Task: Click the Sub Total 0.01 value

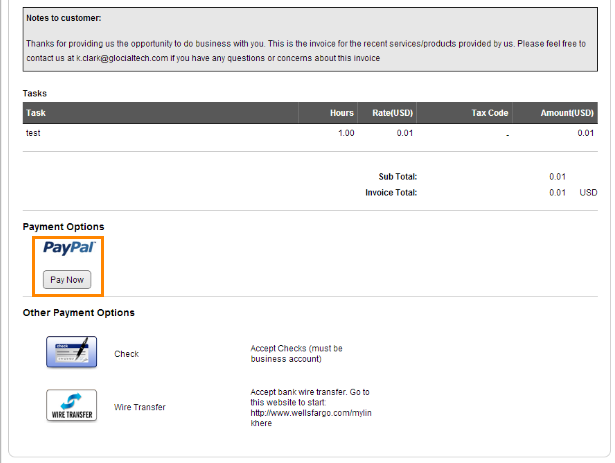Action: (557, 177)
